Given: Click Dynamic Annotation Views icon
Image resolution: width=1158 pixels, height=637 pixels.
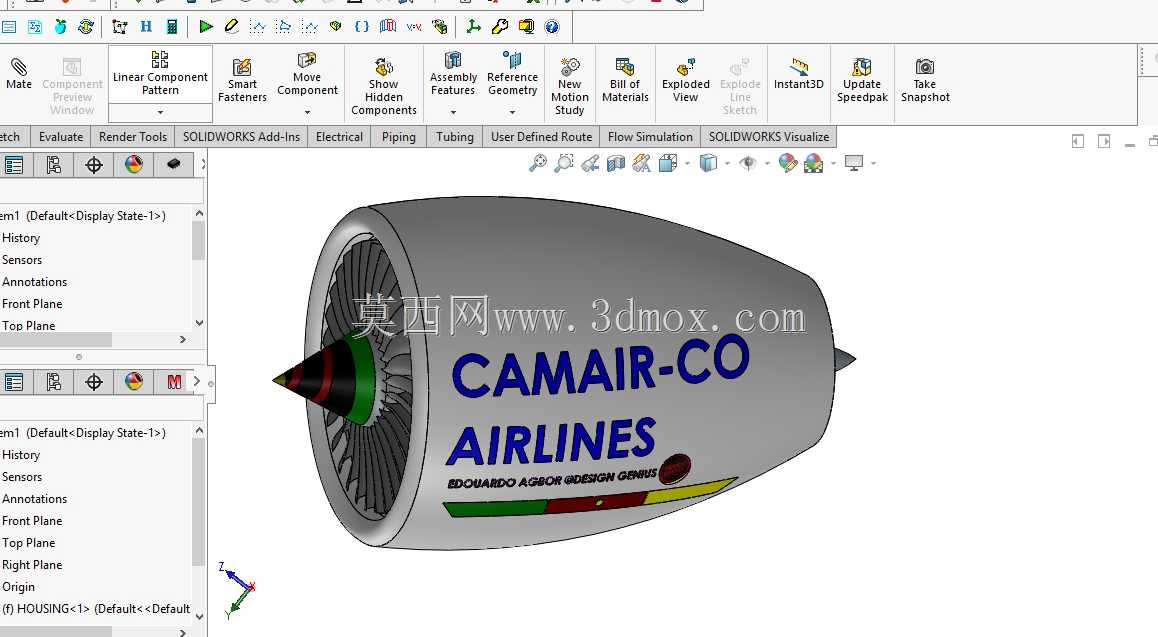Looking at the screenshot, I should (x=641, y=163).
